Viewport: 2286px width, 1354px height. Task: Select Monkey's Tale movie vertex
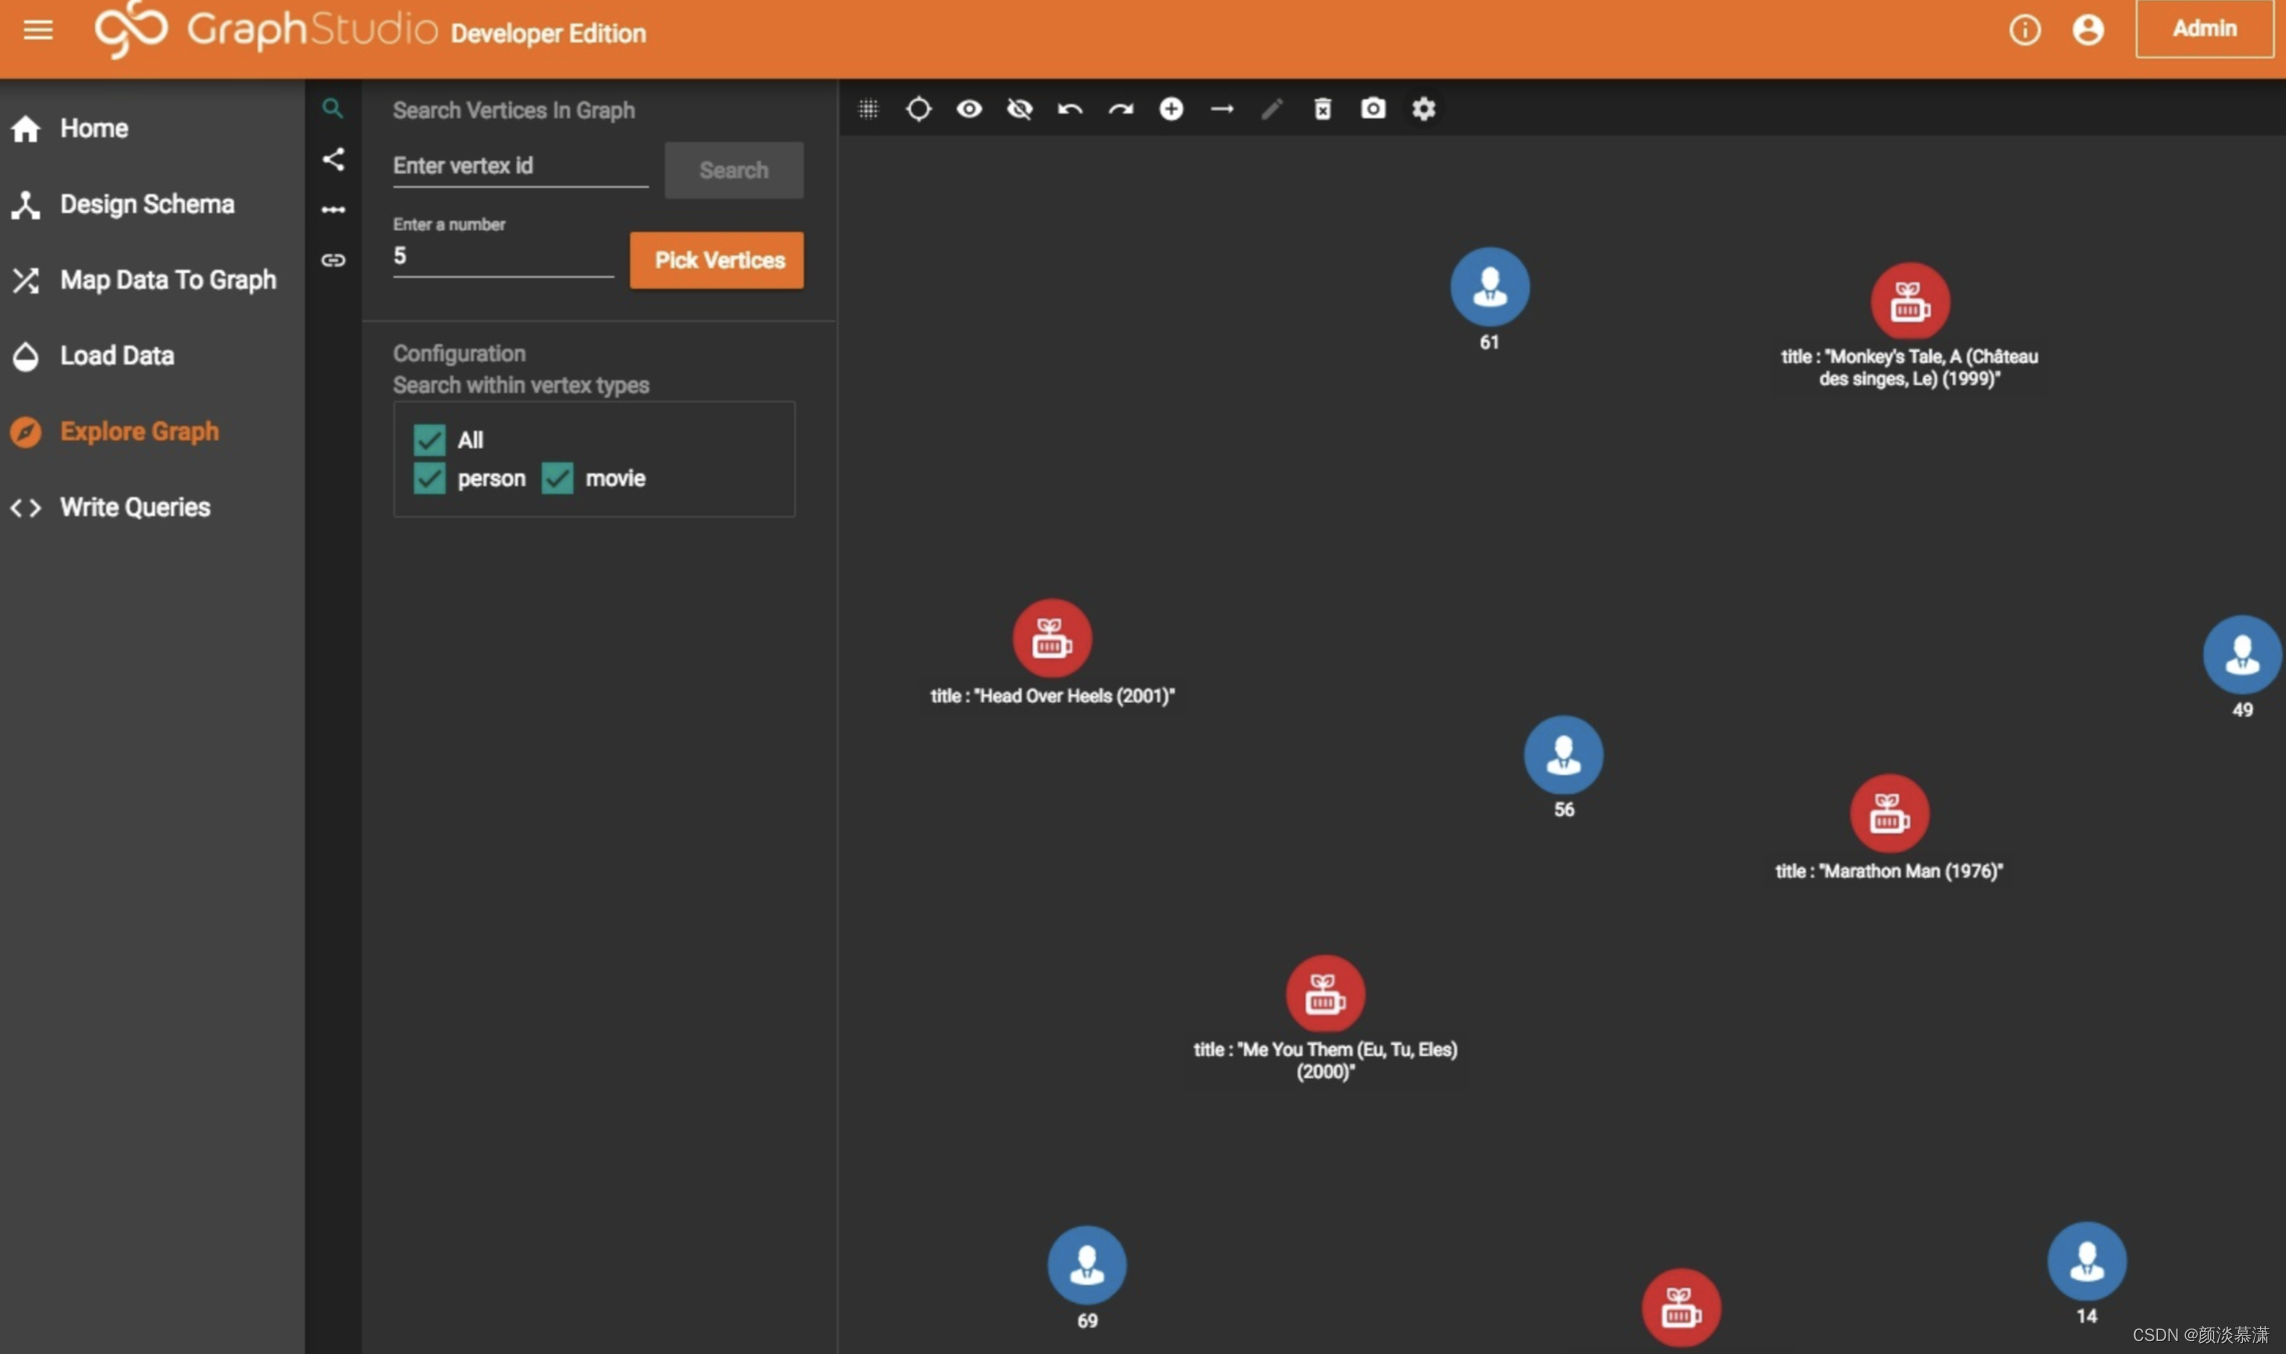pyautogui.click(x=1910, y=302)
